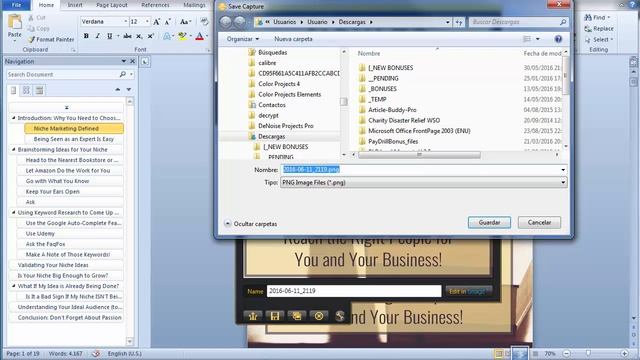Click Cancelar button in Save Capture dialog

coord(539,222)
